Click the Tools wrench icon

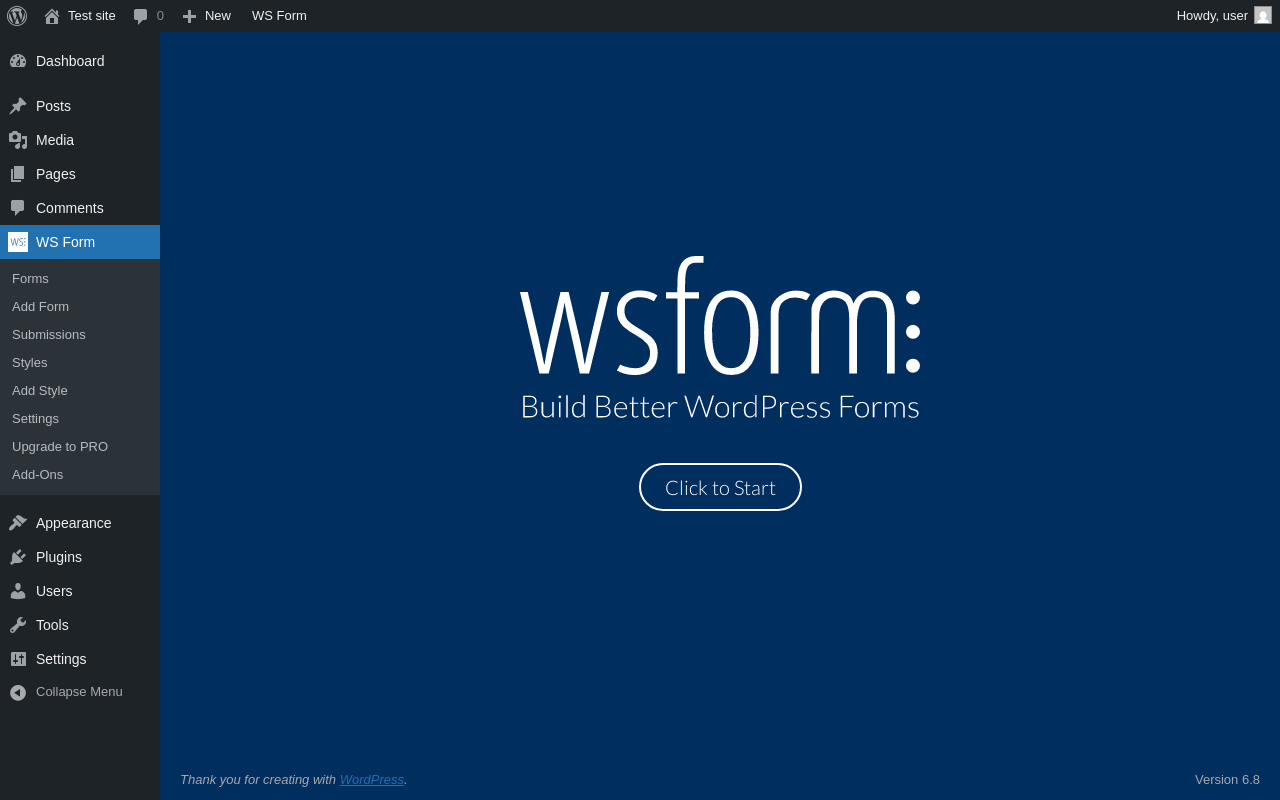[18, 625]
